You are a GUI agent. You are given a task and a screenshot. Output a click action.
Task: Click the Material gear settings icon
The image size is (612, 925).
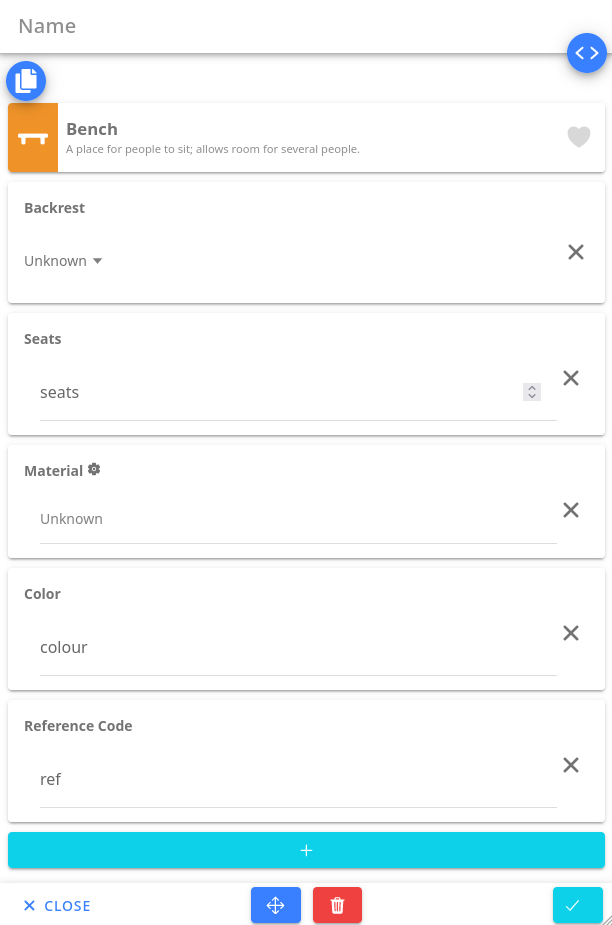click(94, 469)
